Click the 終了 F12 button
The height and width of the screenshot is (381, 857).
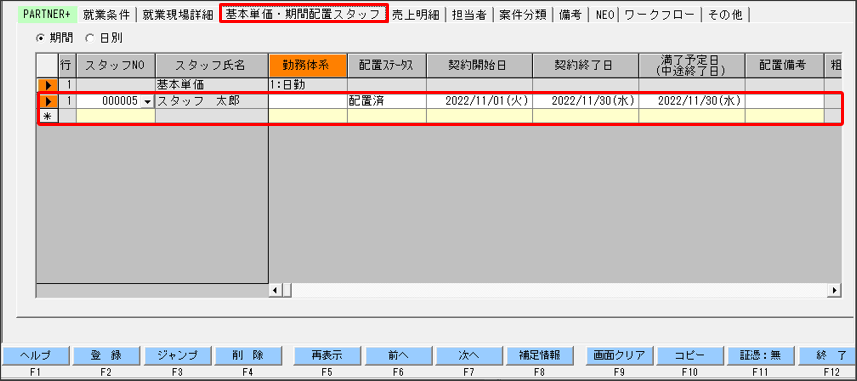(x=828, y=355)
